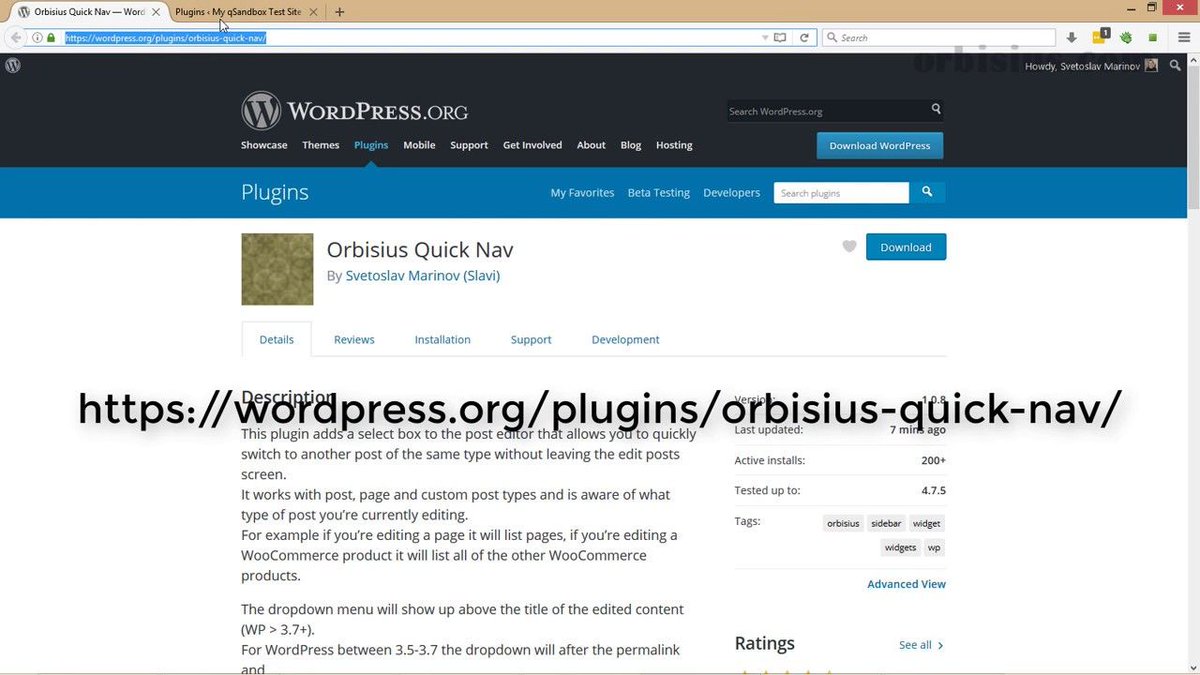The height and width of the screenshot is (675, 1200).
Task: Reload the page with the refresh icon
Action: (x=804, y=38)
